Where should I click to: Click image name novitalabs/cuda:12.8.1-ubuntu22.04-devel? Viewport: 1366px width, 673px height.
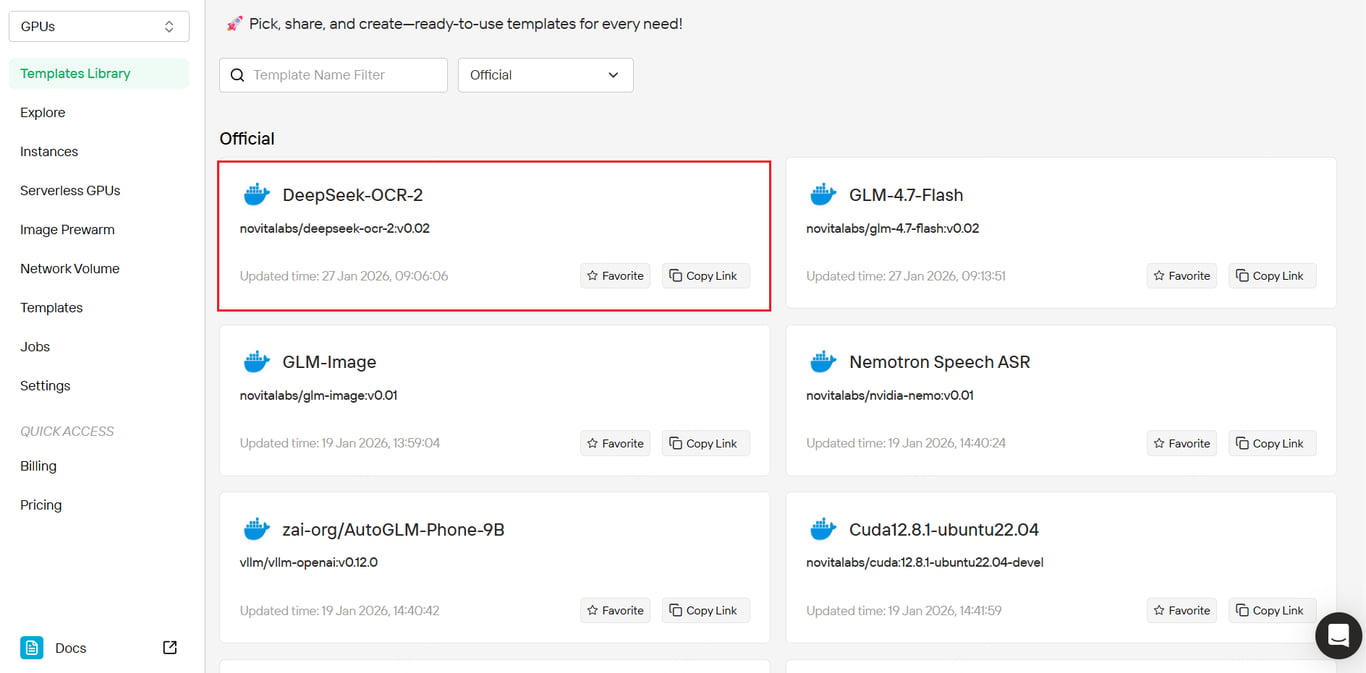click(925, 562)
